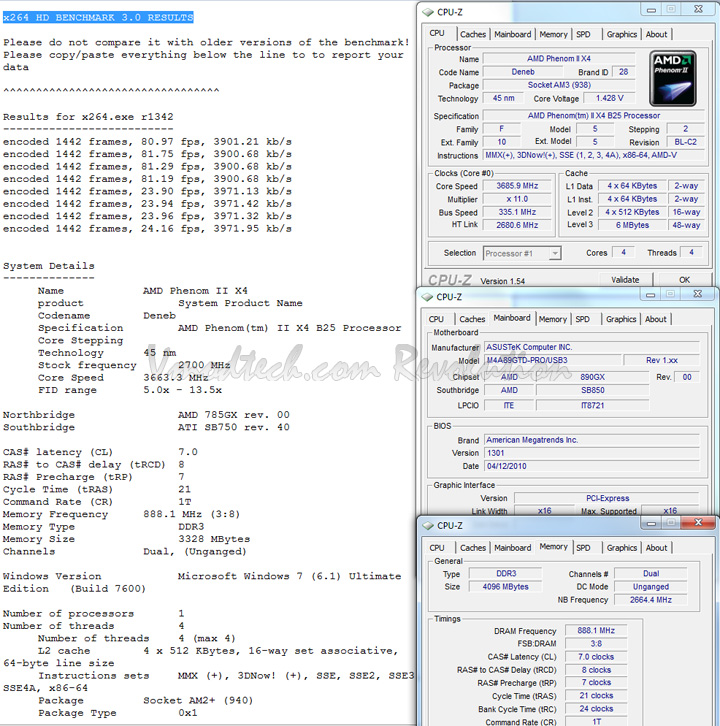The height and width of the screenshot is (726, 720).
Task: Click the AMD Phenom II processor logo
Action: 673,79
